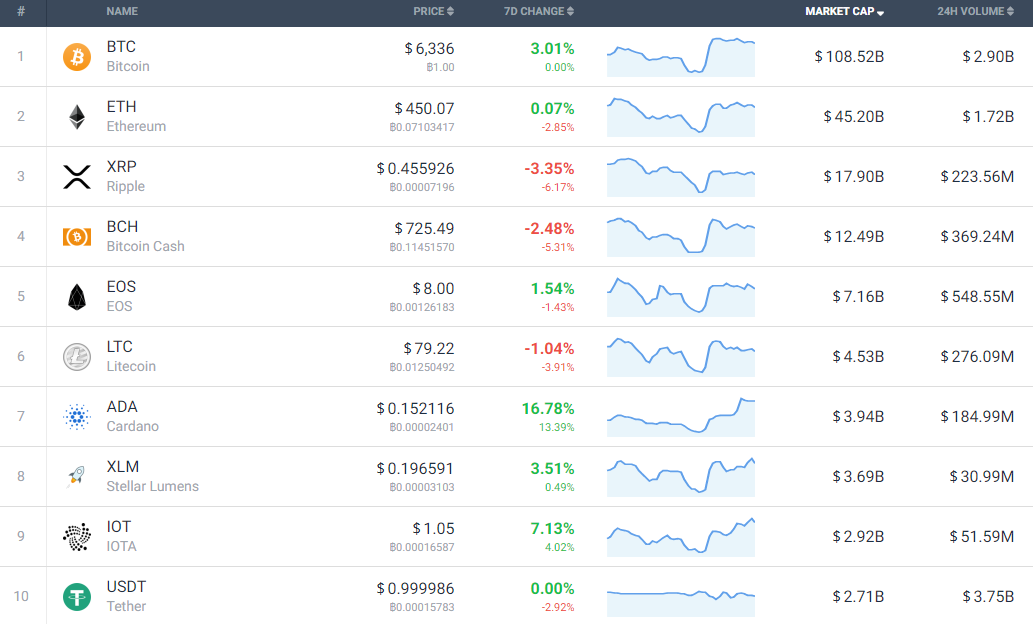Click the Stellar volume $30.99M
1033x624 pixels.
tap(982, 476)
